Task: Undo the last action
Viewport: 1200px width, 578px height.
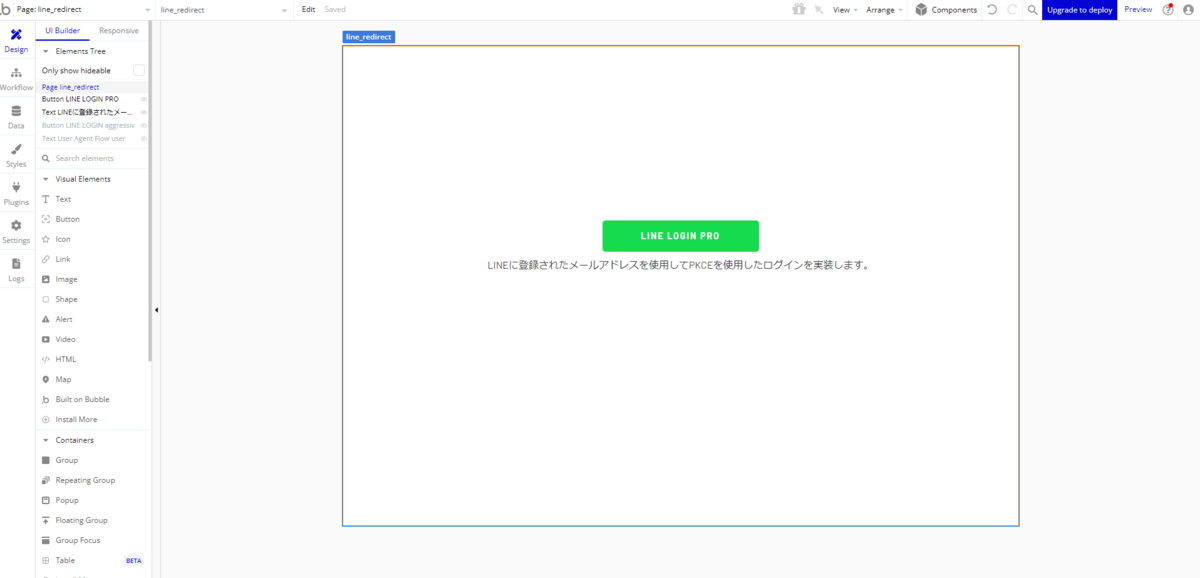Action: (991, 9)
